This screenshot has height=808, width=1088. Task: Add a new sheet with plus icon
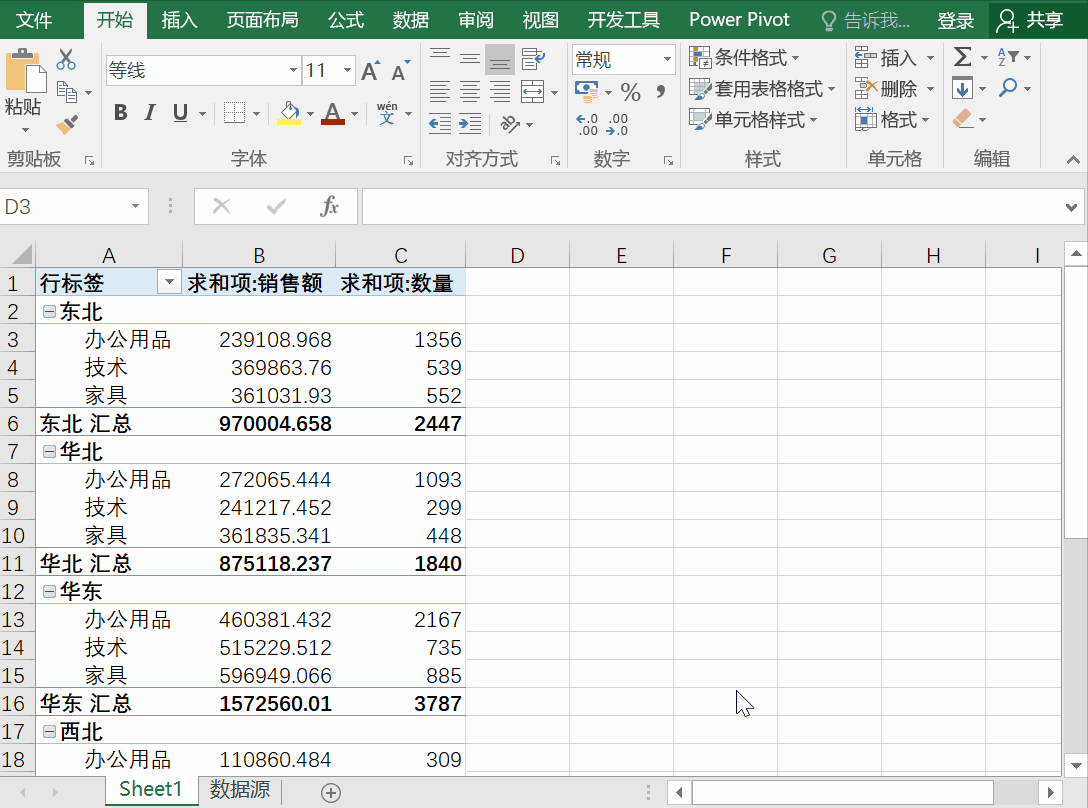coord(331,793)
